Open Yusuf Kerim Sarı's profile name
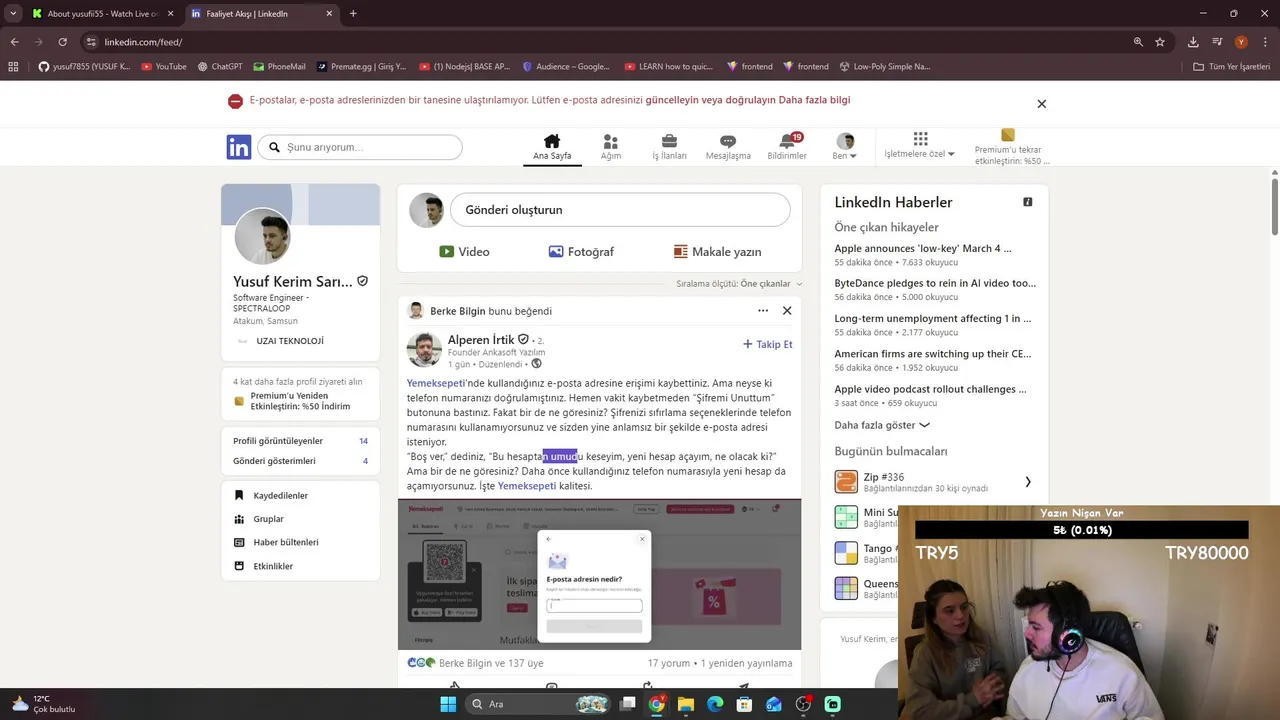This screenshot has width=1280, height=720. [293, 282]
